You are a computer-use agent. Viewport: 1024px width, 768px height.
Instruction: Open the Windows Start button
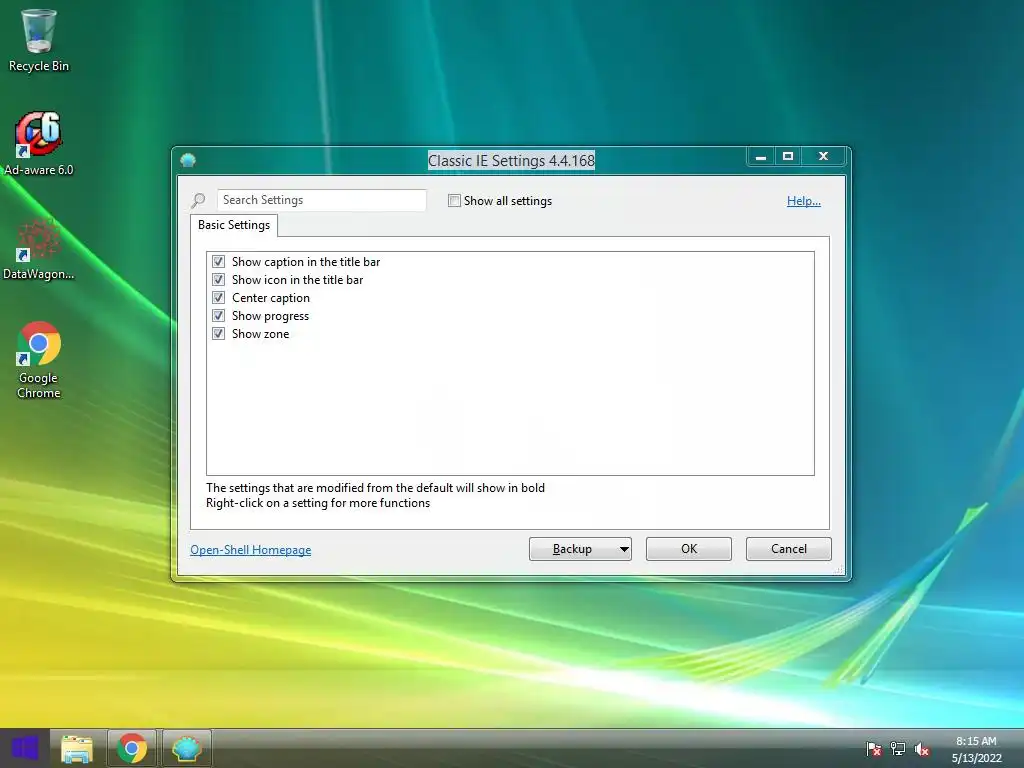(25, 748)
